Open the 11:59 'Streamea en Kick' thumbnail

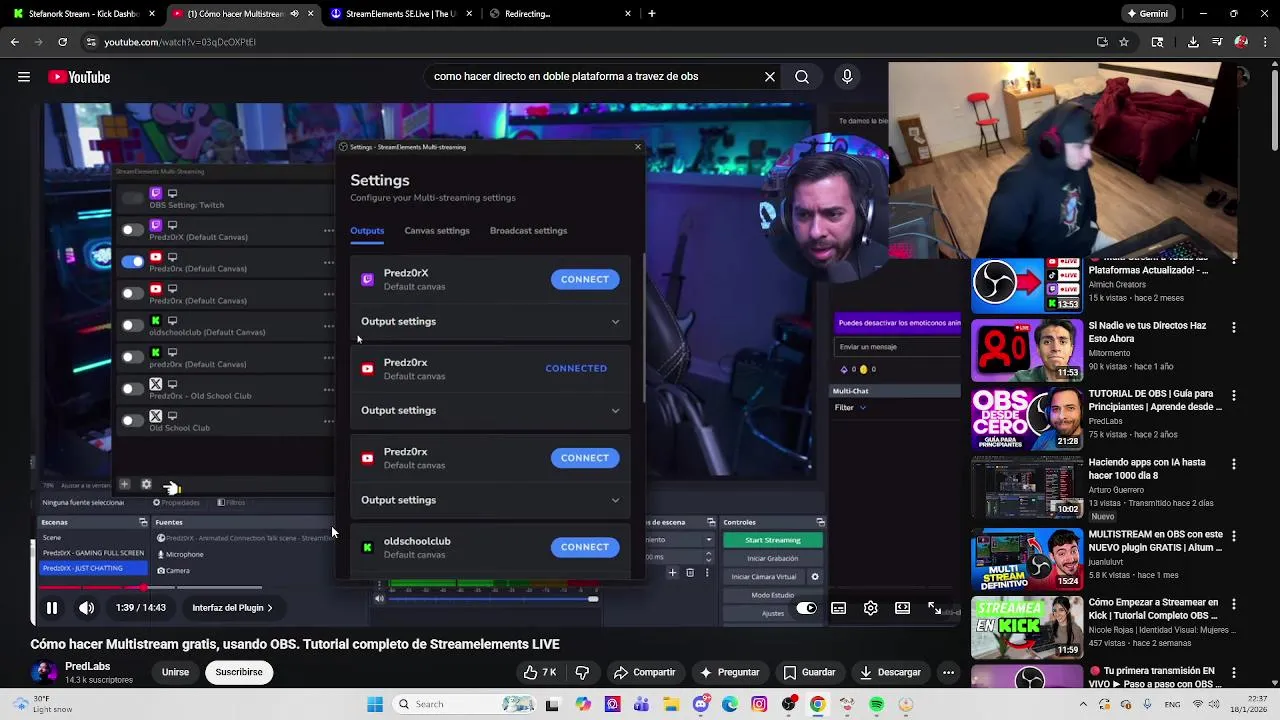[x=1026, y=627]
